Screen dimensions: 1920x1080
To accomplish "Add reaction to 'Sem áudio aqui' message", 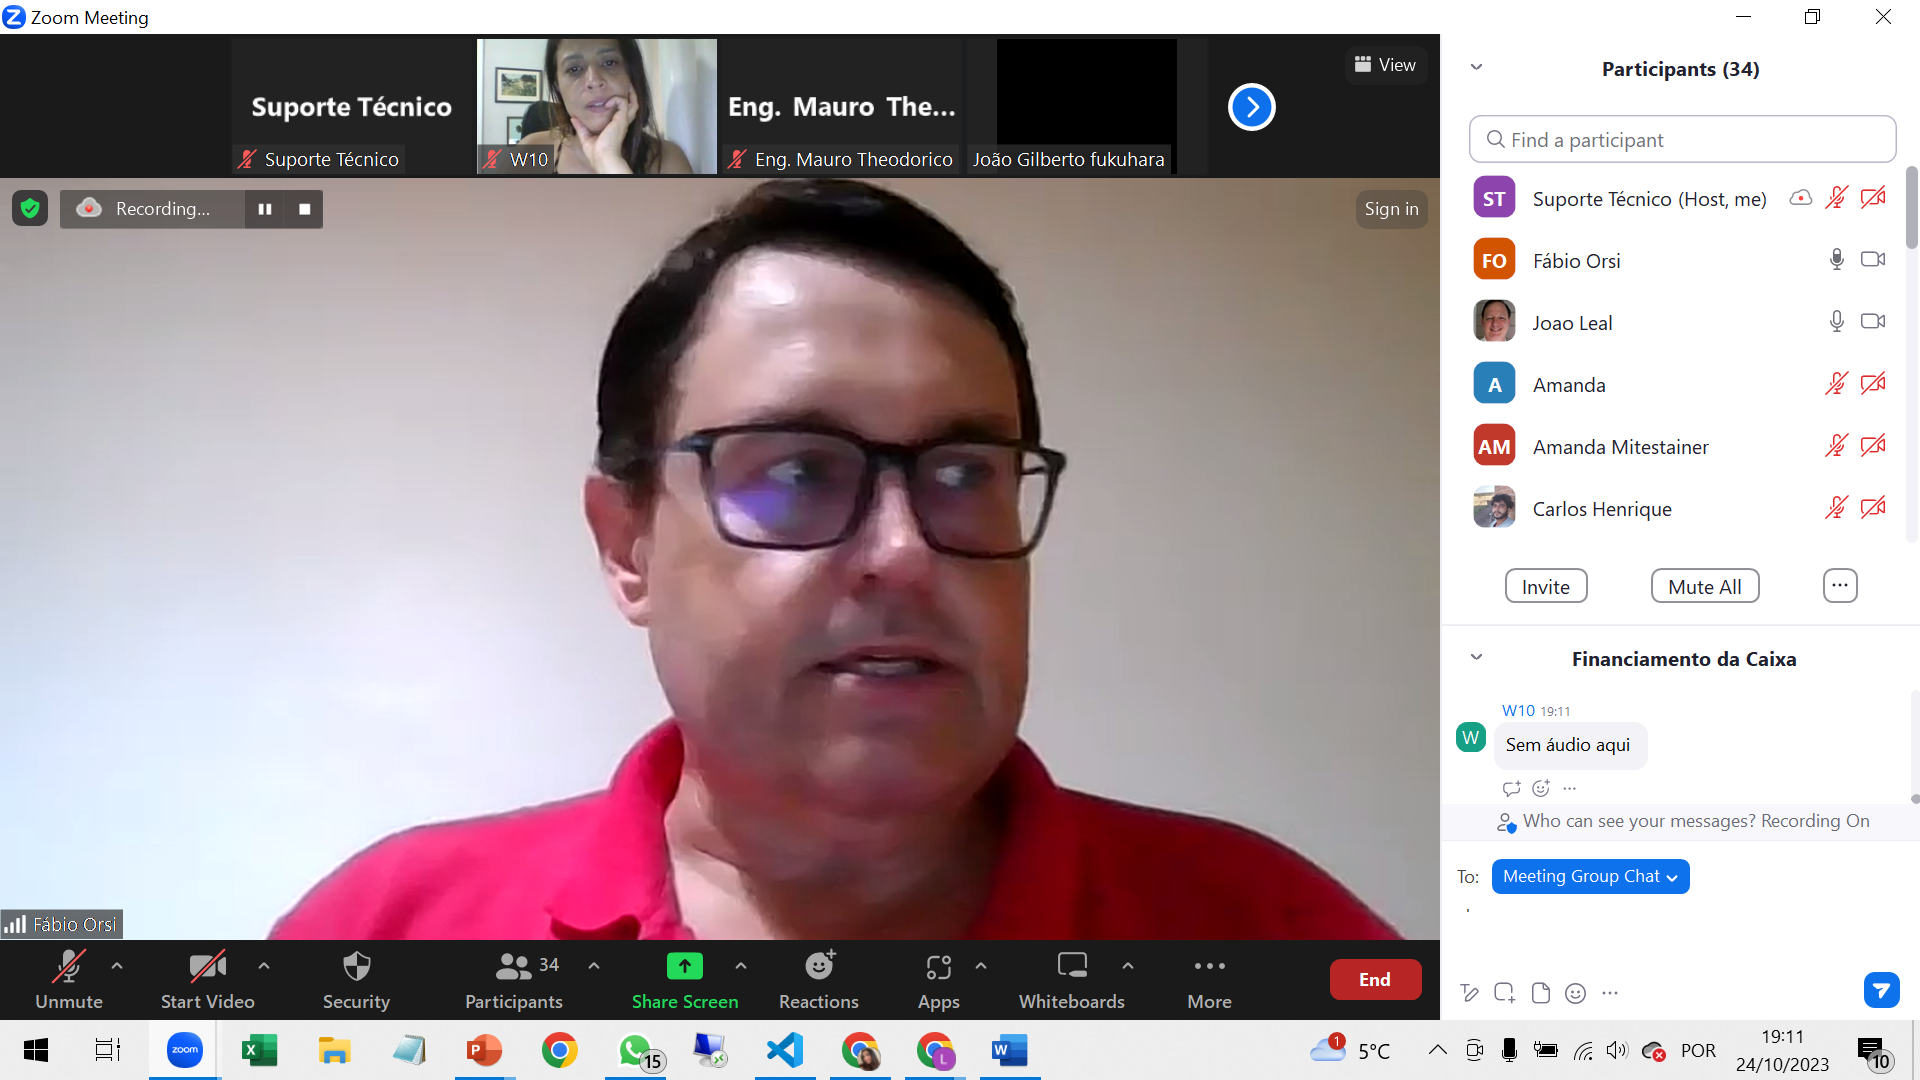I will click(x=1541, y=788).
